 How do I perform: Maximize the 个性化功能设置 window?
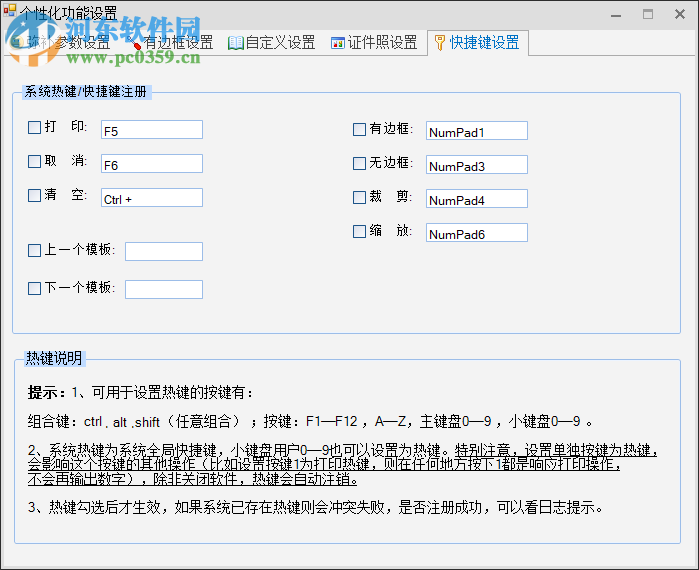(x=648, y=15)
